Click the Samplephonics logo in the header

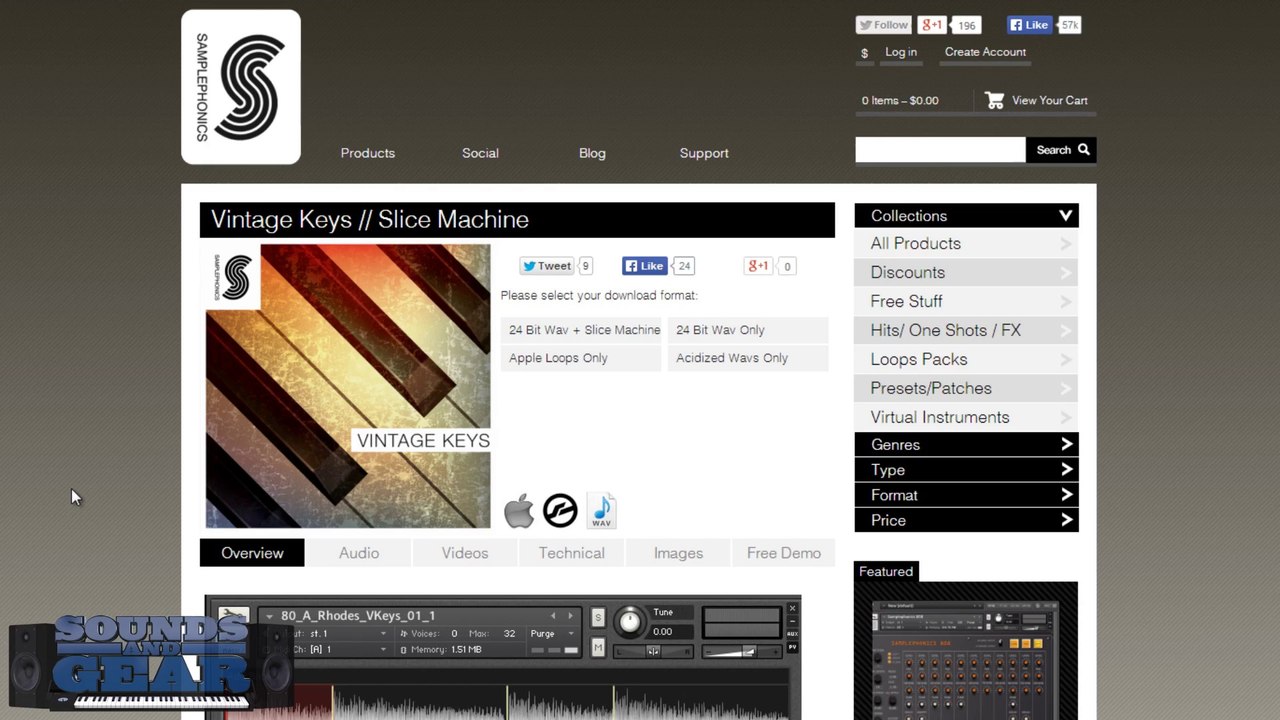point(241,87)
